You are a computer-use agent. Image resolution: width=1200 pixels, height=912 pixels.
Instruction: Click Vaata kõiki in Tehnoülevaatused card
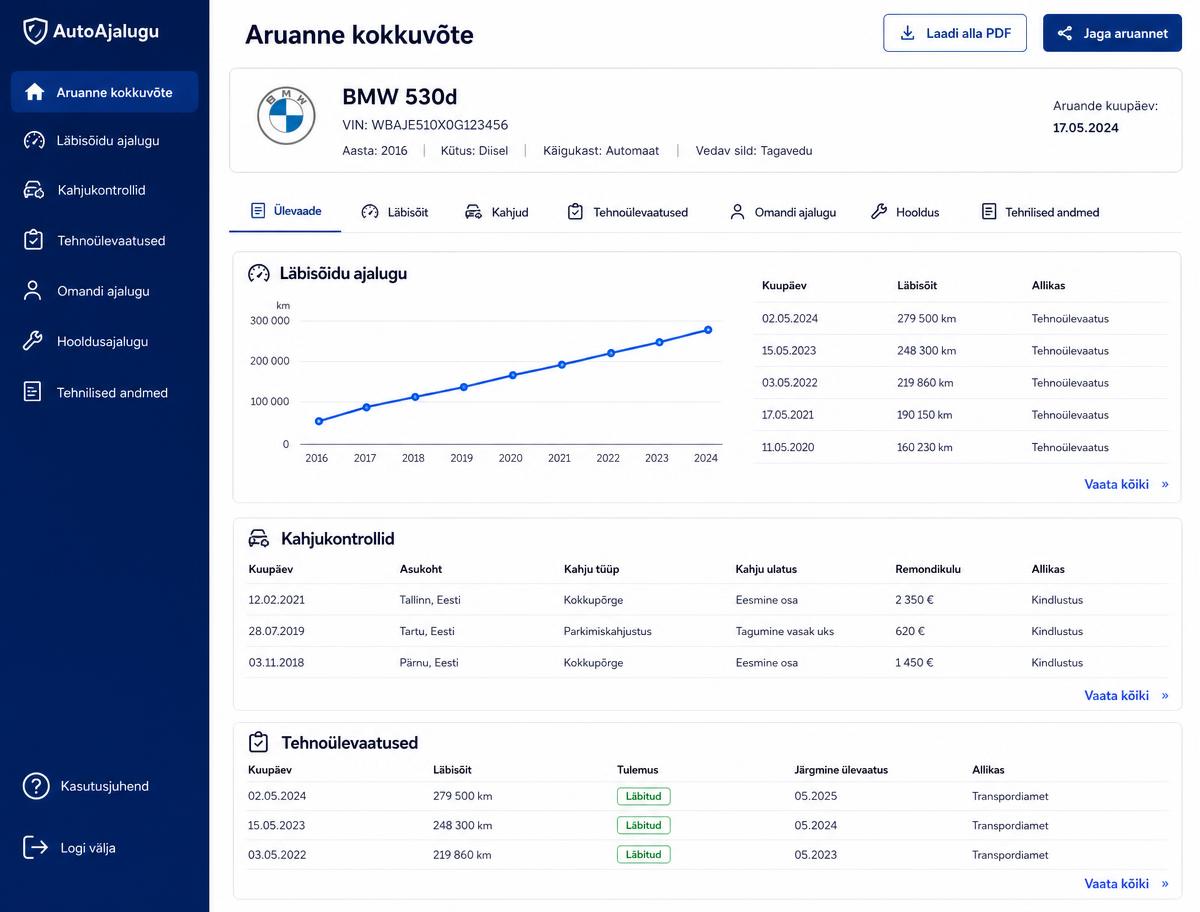click(x=1126, y=883)
